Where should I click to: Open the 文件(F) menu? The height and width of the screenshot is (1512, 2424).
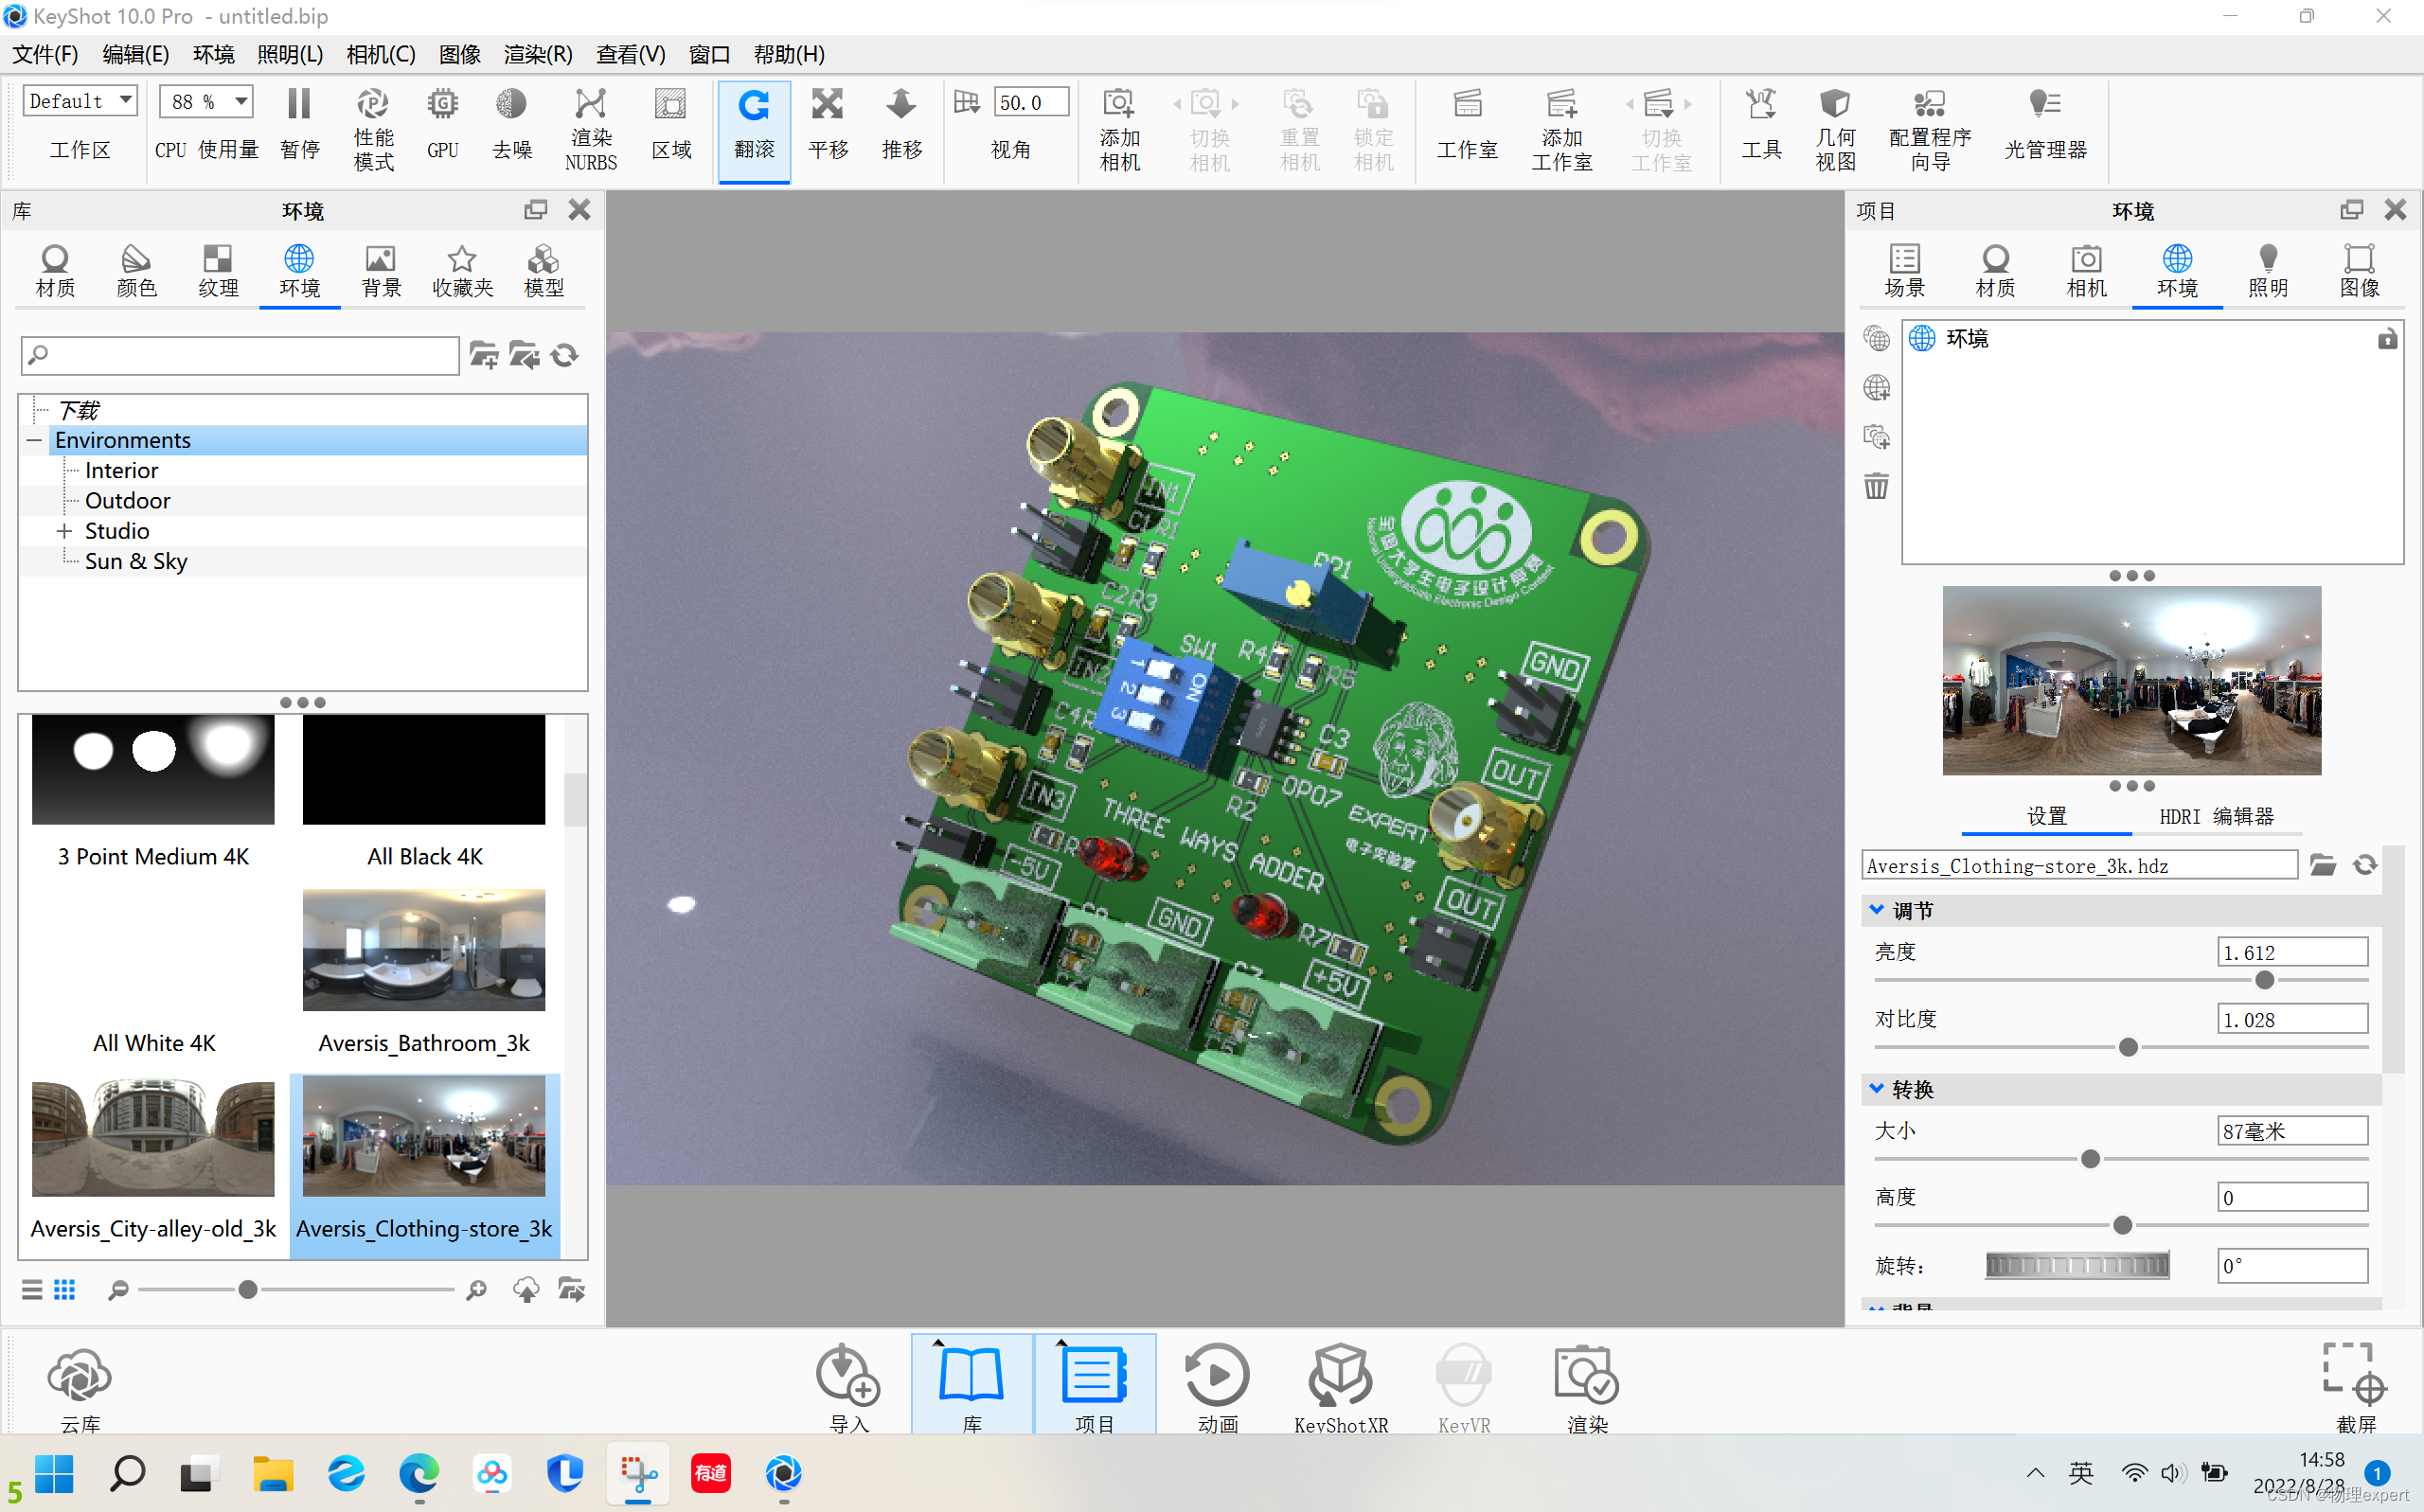click(45, 54)
